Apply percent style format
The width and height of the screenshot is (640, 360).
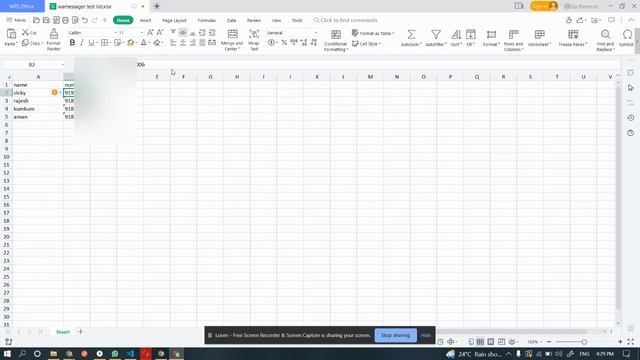(x=284, y=42)
